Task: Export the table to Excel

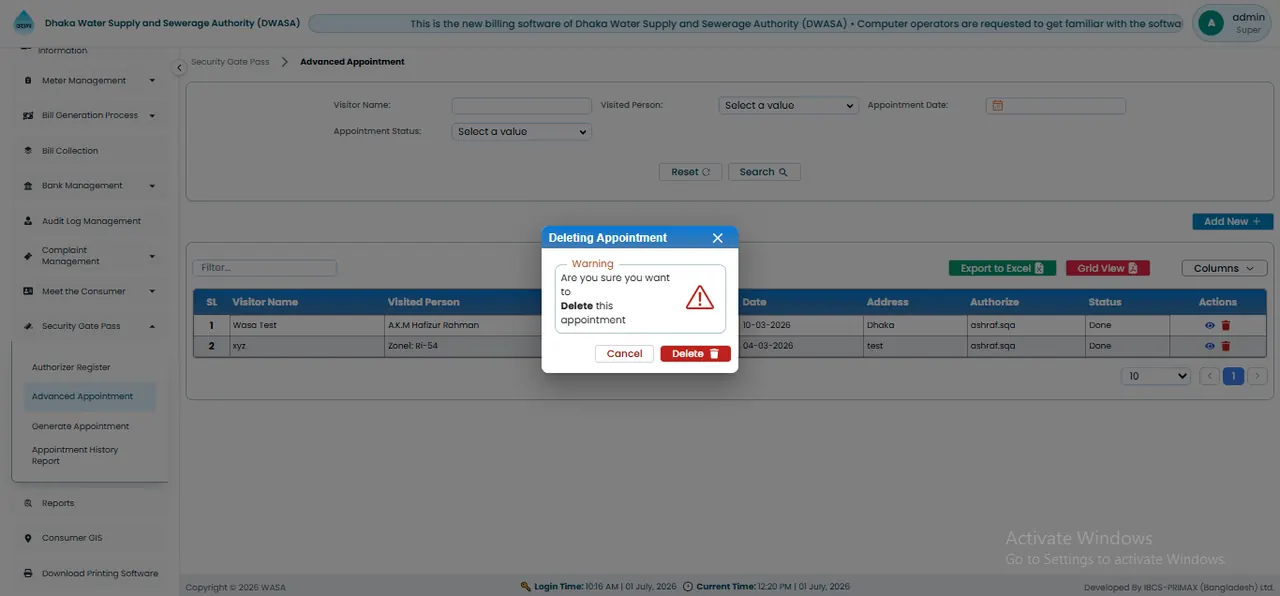Action: tap(1002, 268)
